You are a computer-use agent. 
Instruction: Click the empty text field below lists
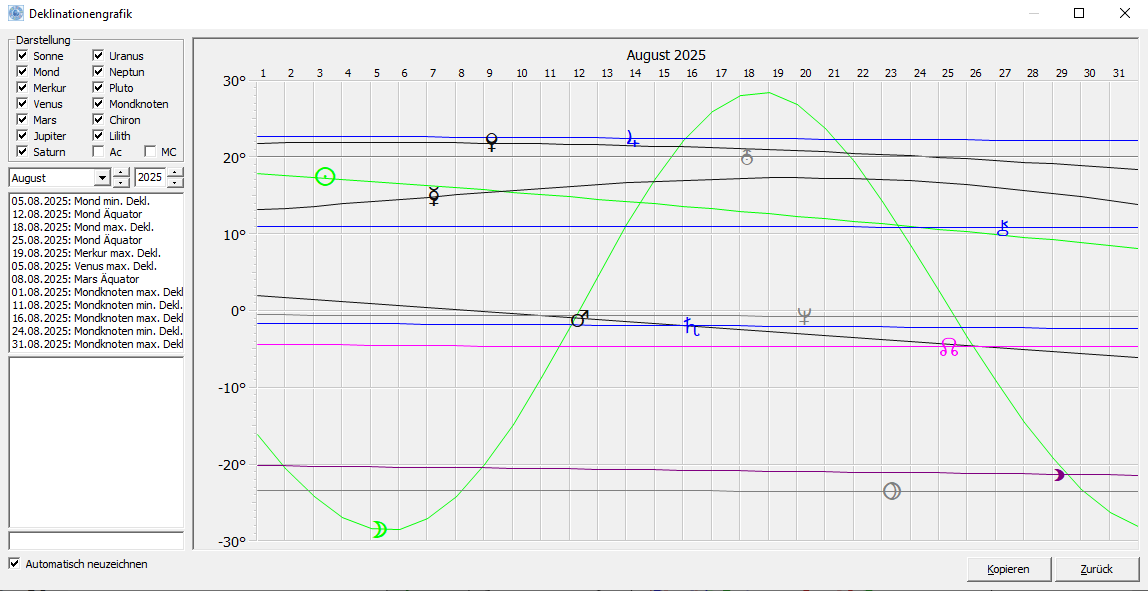coord(96,540)
